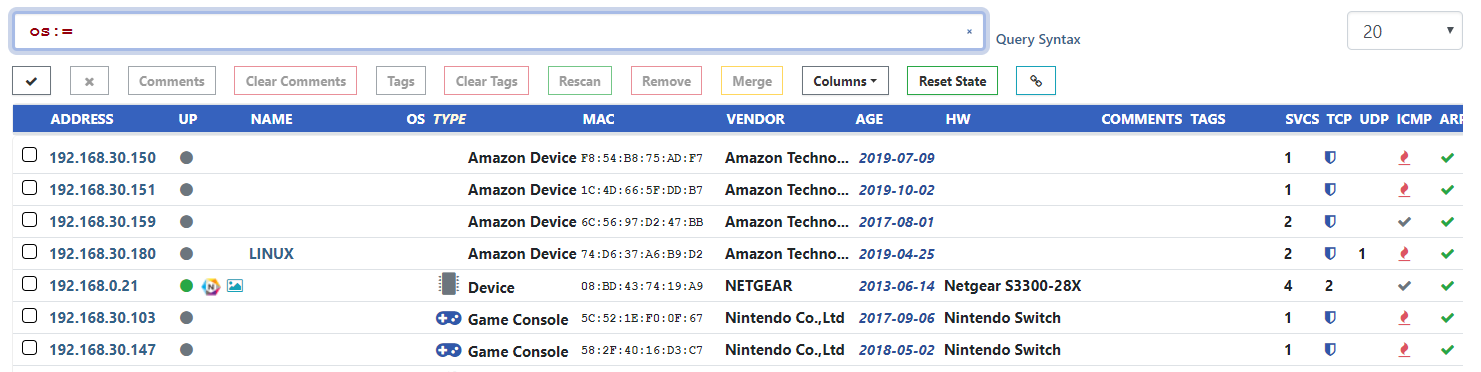
Task: Open the Query Syntax link
Action: point(1038,40)
